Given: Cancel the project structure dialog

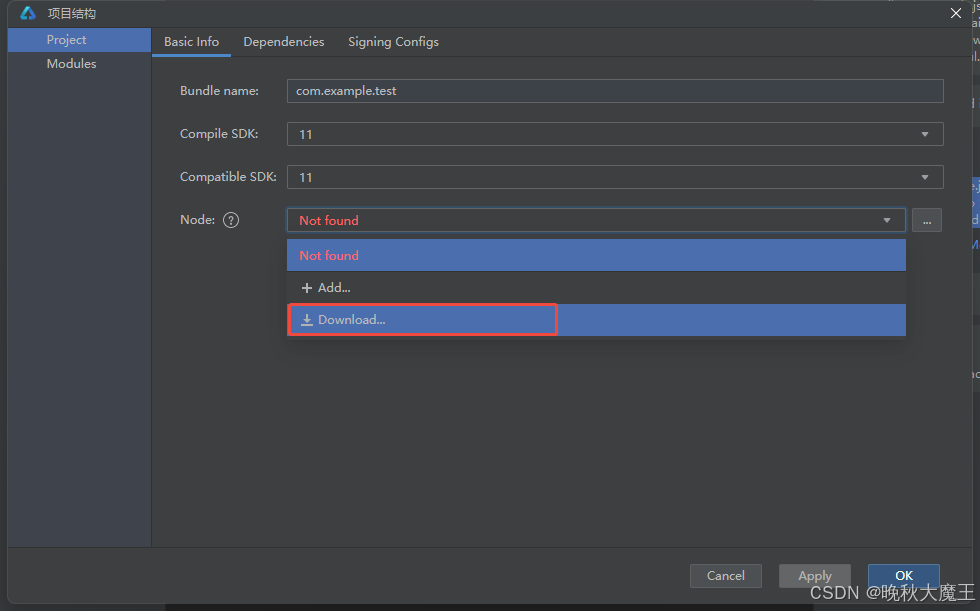Looking at the screenshot, I should [726, 575].
